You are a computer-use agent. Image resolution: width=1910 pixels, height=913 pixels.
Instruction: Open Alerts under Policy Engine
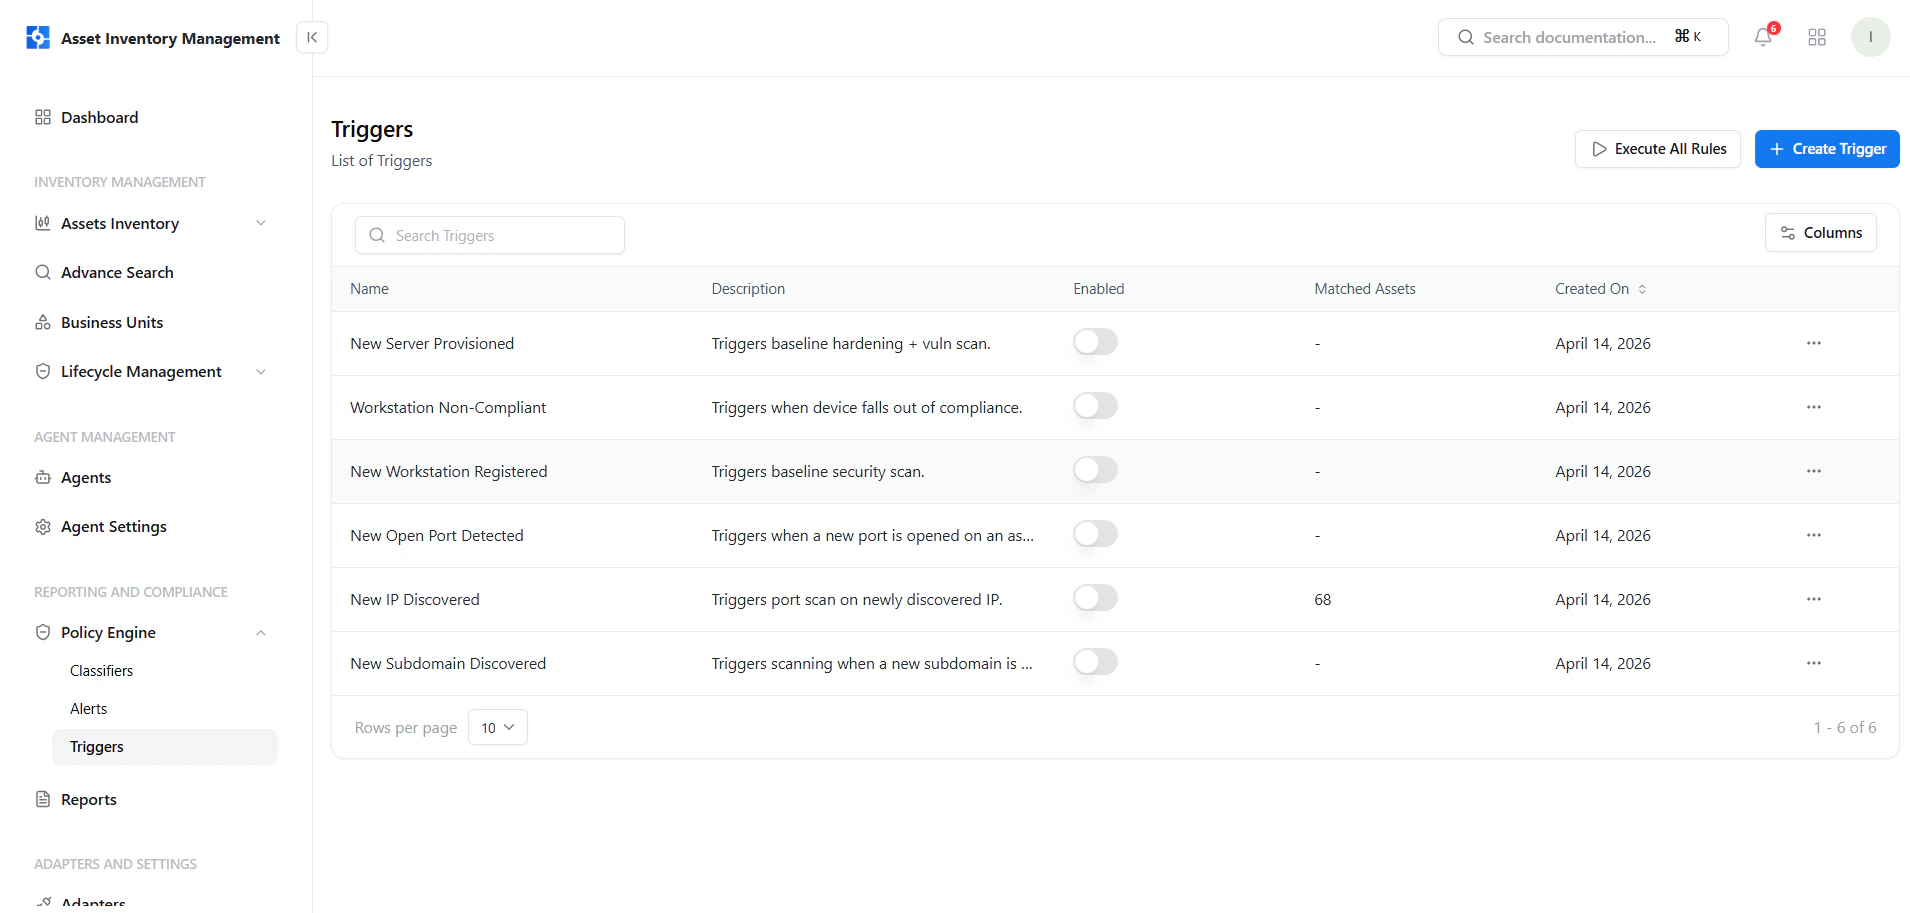(88, 709)
